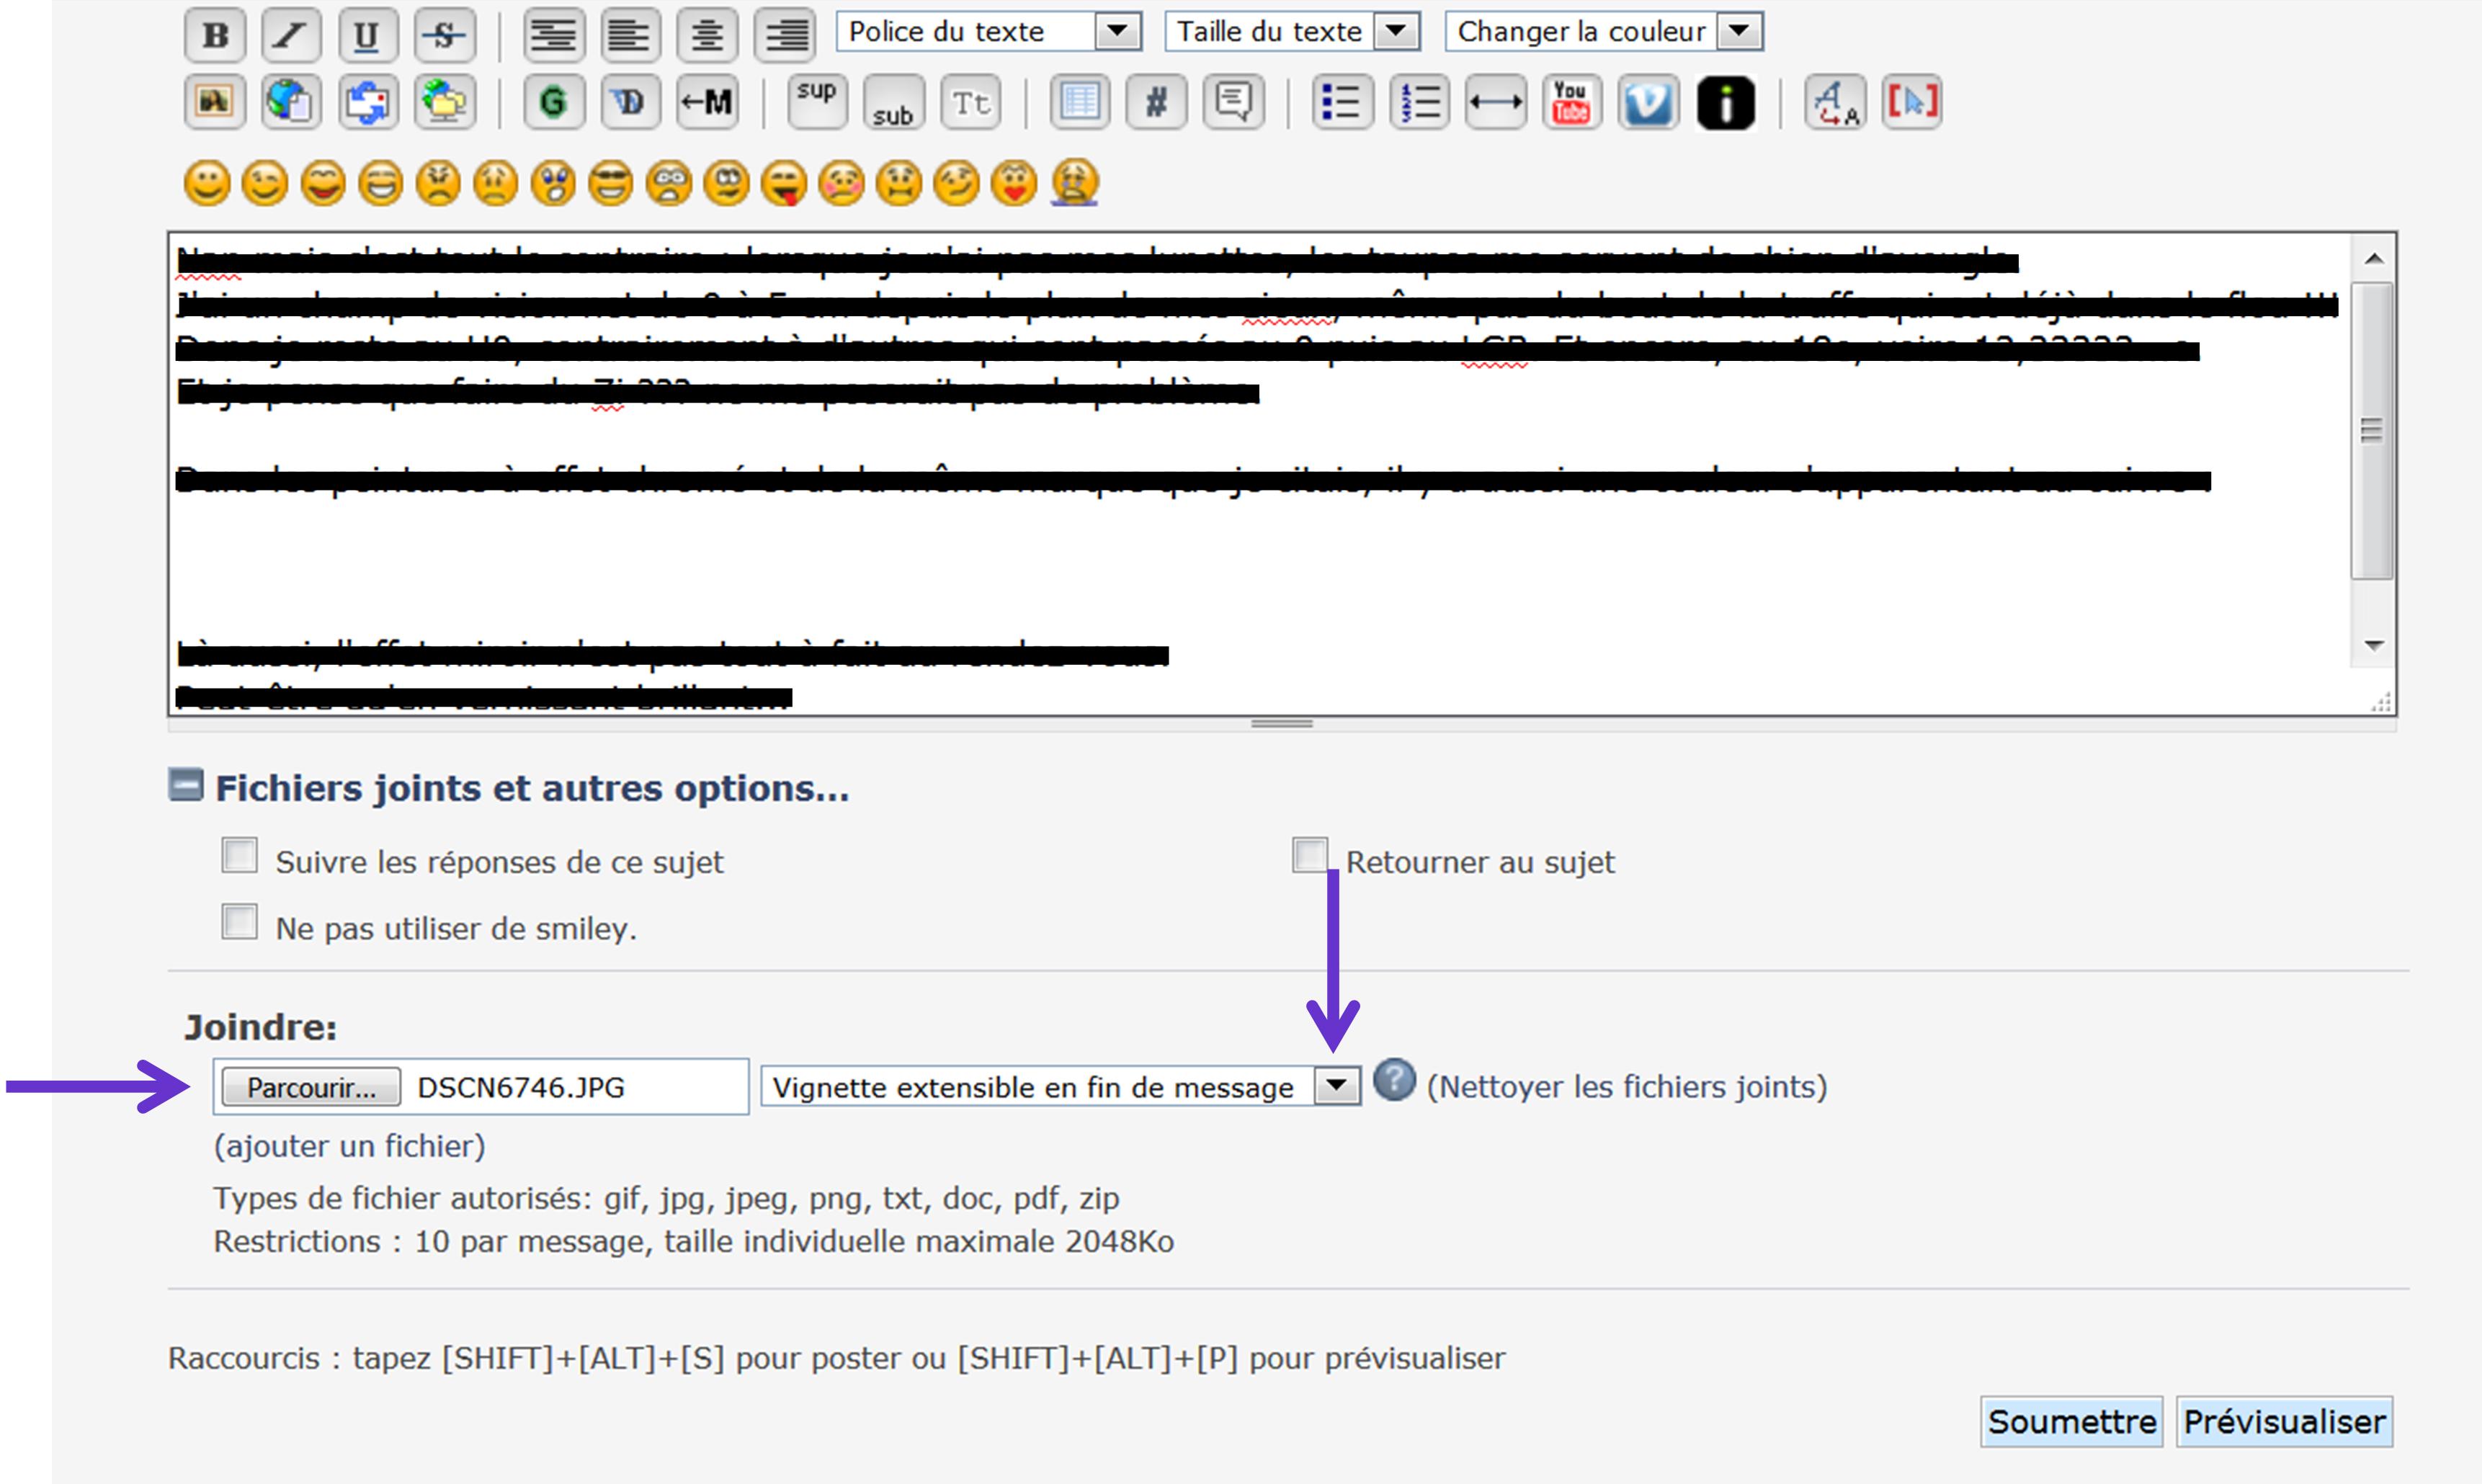Click the D shadow text button
This screenshot has width=2482, height=1484.
pos(630,101)
